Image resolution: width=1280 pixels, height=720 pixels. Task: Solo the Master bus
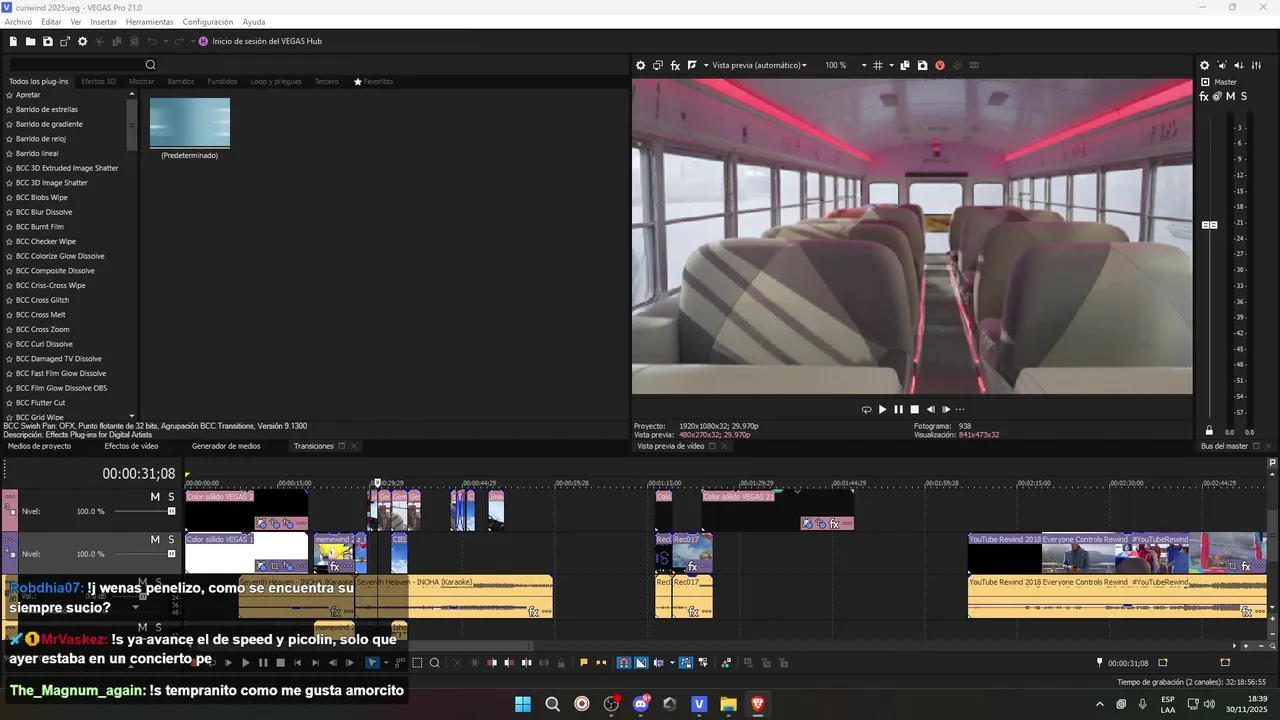(x=1244, y=97)
